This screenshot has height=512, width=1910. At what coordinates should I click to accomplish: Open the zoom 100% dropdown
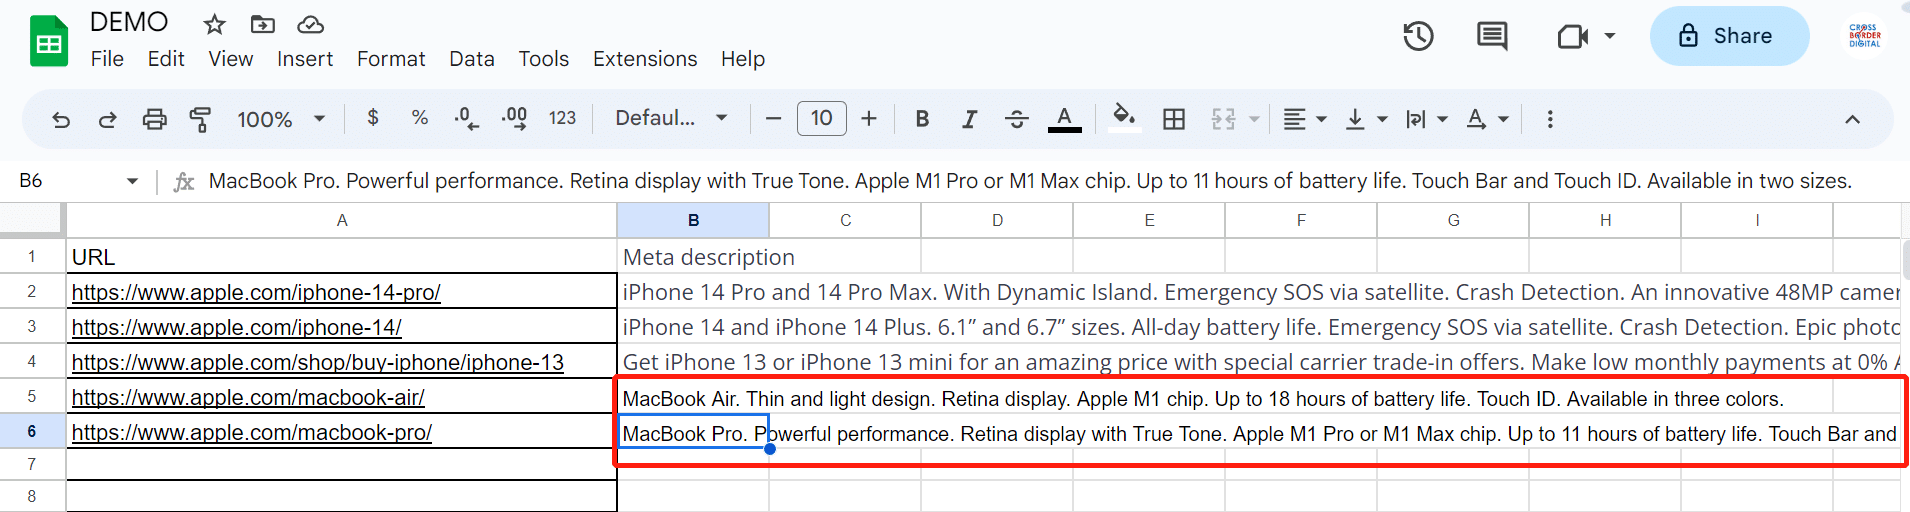281,119
